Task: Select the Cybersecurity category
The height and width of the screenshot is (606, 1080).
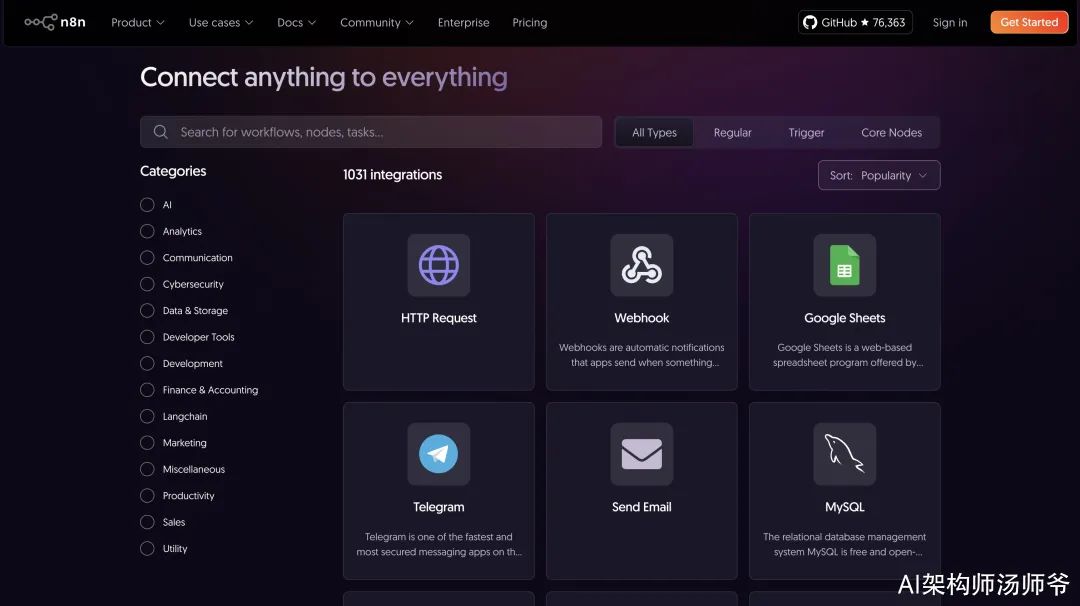Action: click(x=182, y=284)
